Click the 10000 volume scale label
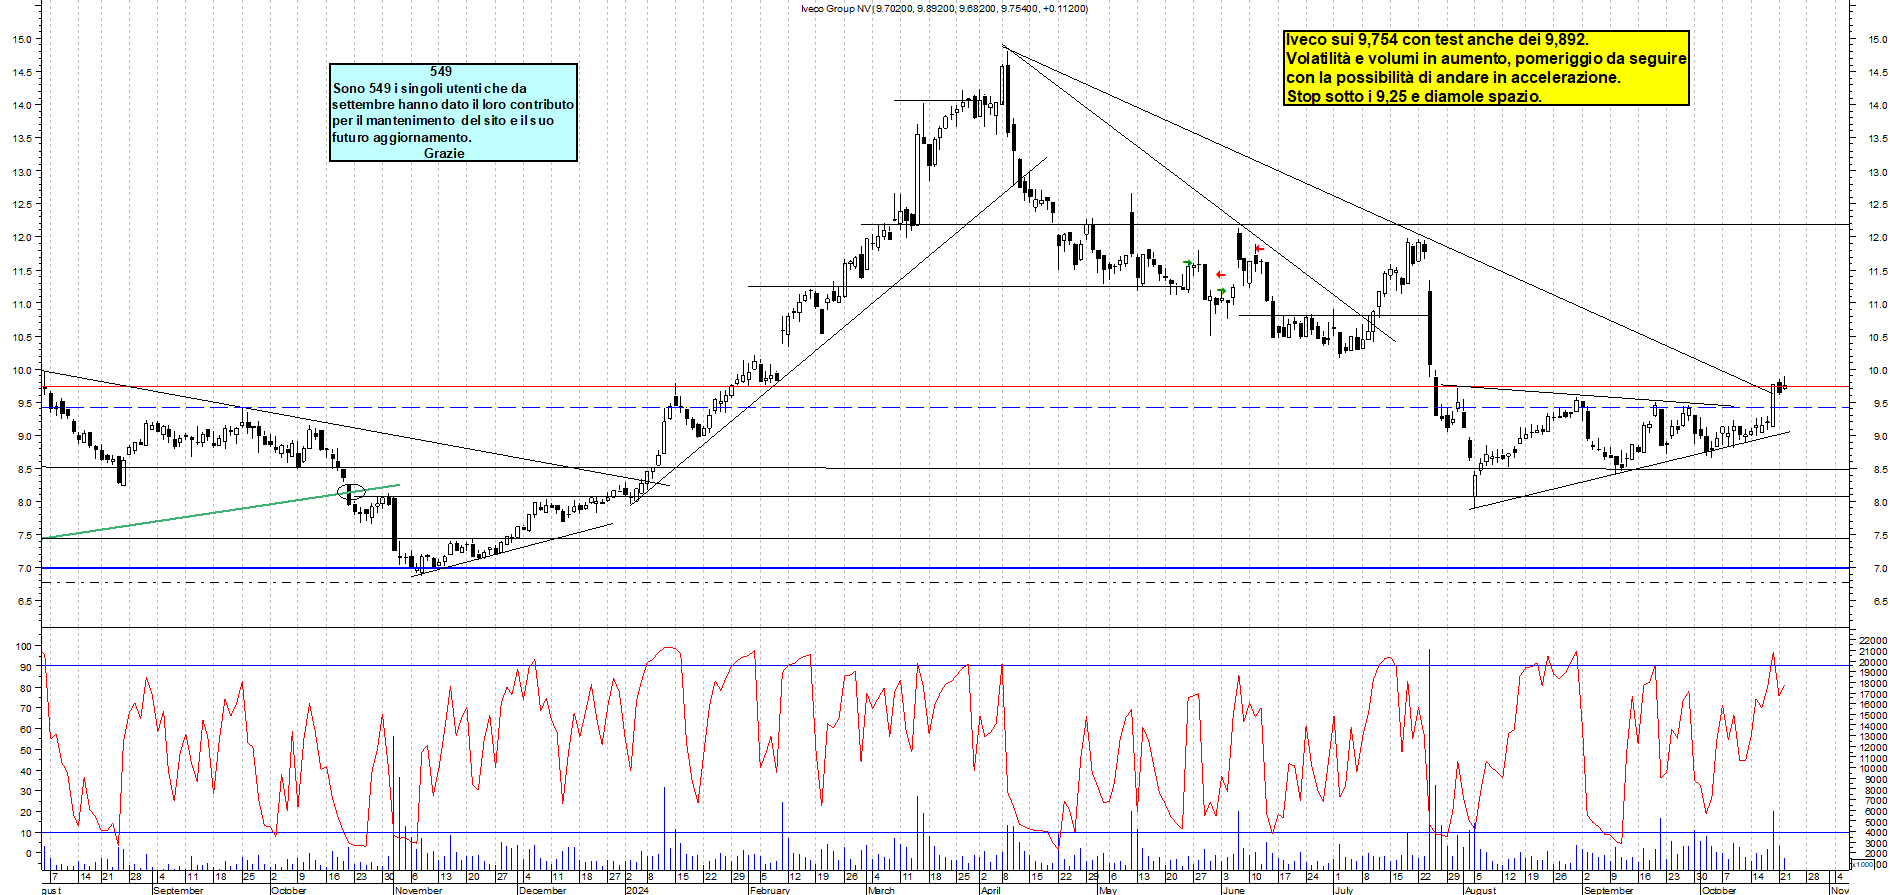 (1872, 769)
